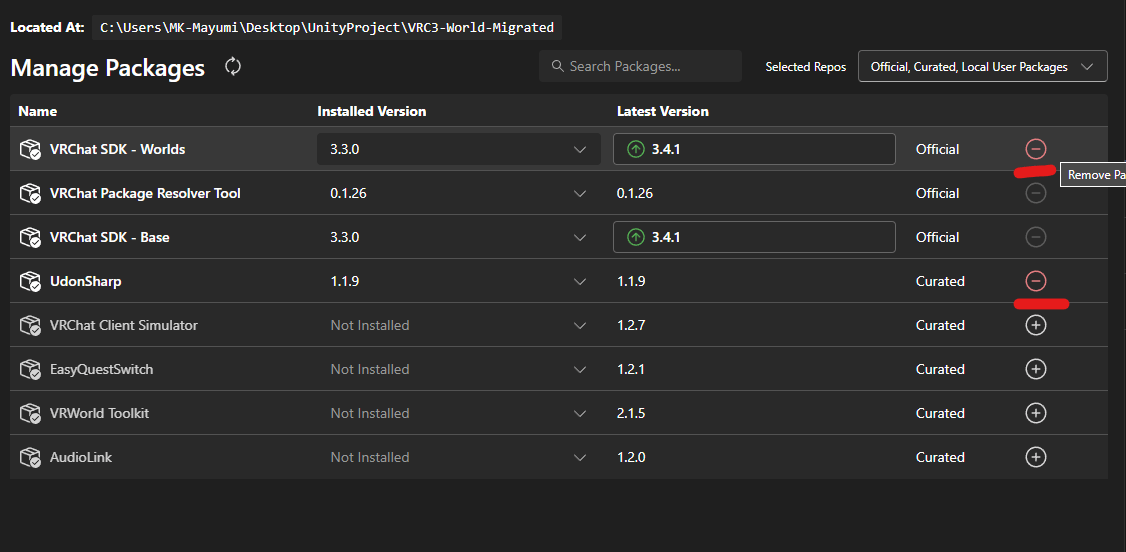
Task: Remove the VRChat SDK - Worlds package
Action: (1036, 149)
